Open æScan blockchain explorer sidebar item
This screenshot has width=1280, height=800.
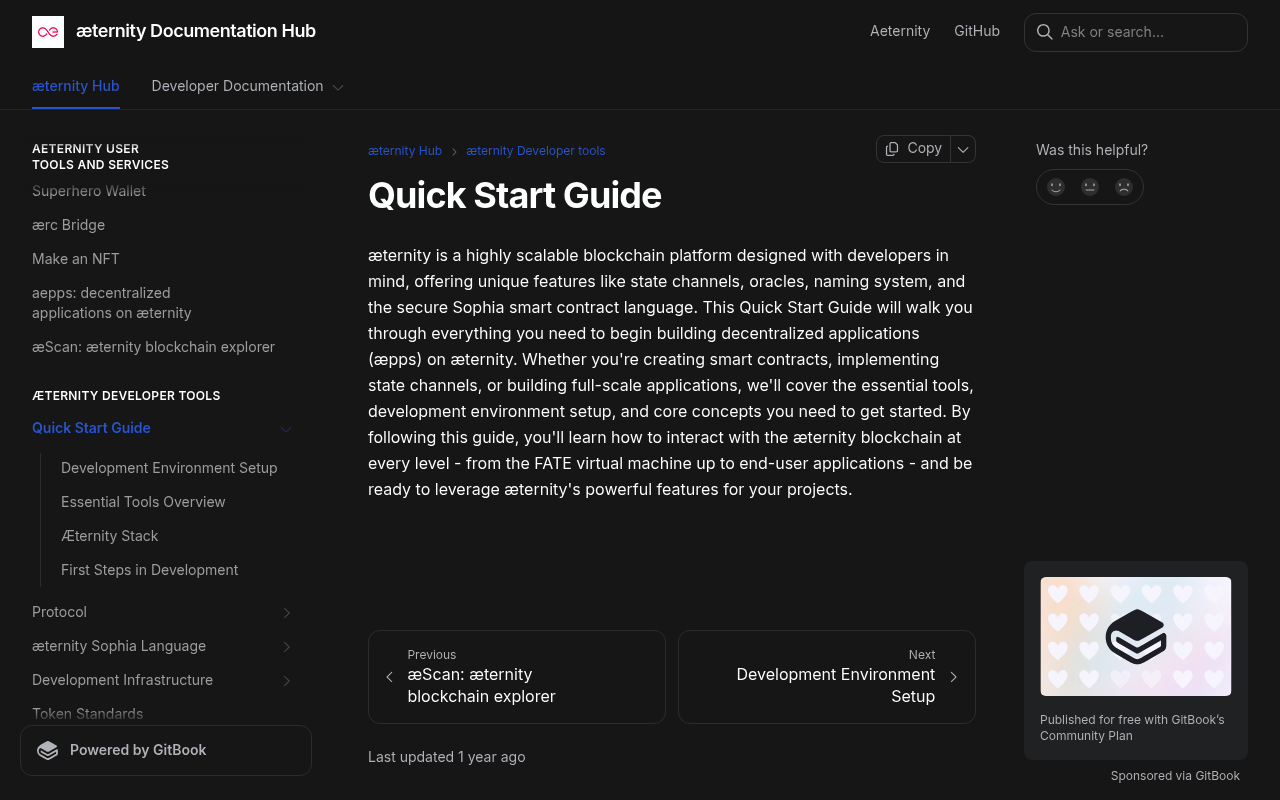(153, 347)
